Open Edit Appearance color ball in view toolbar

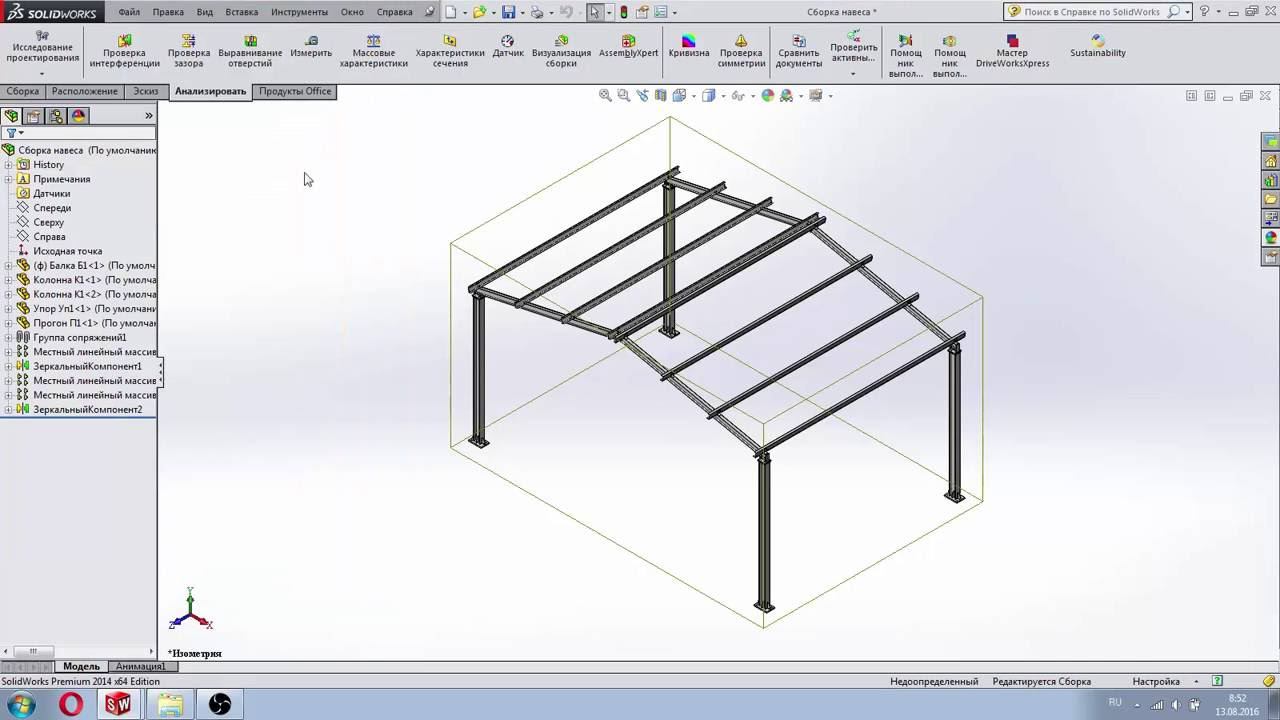point(768,95)
